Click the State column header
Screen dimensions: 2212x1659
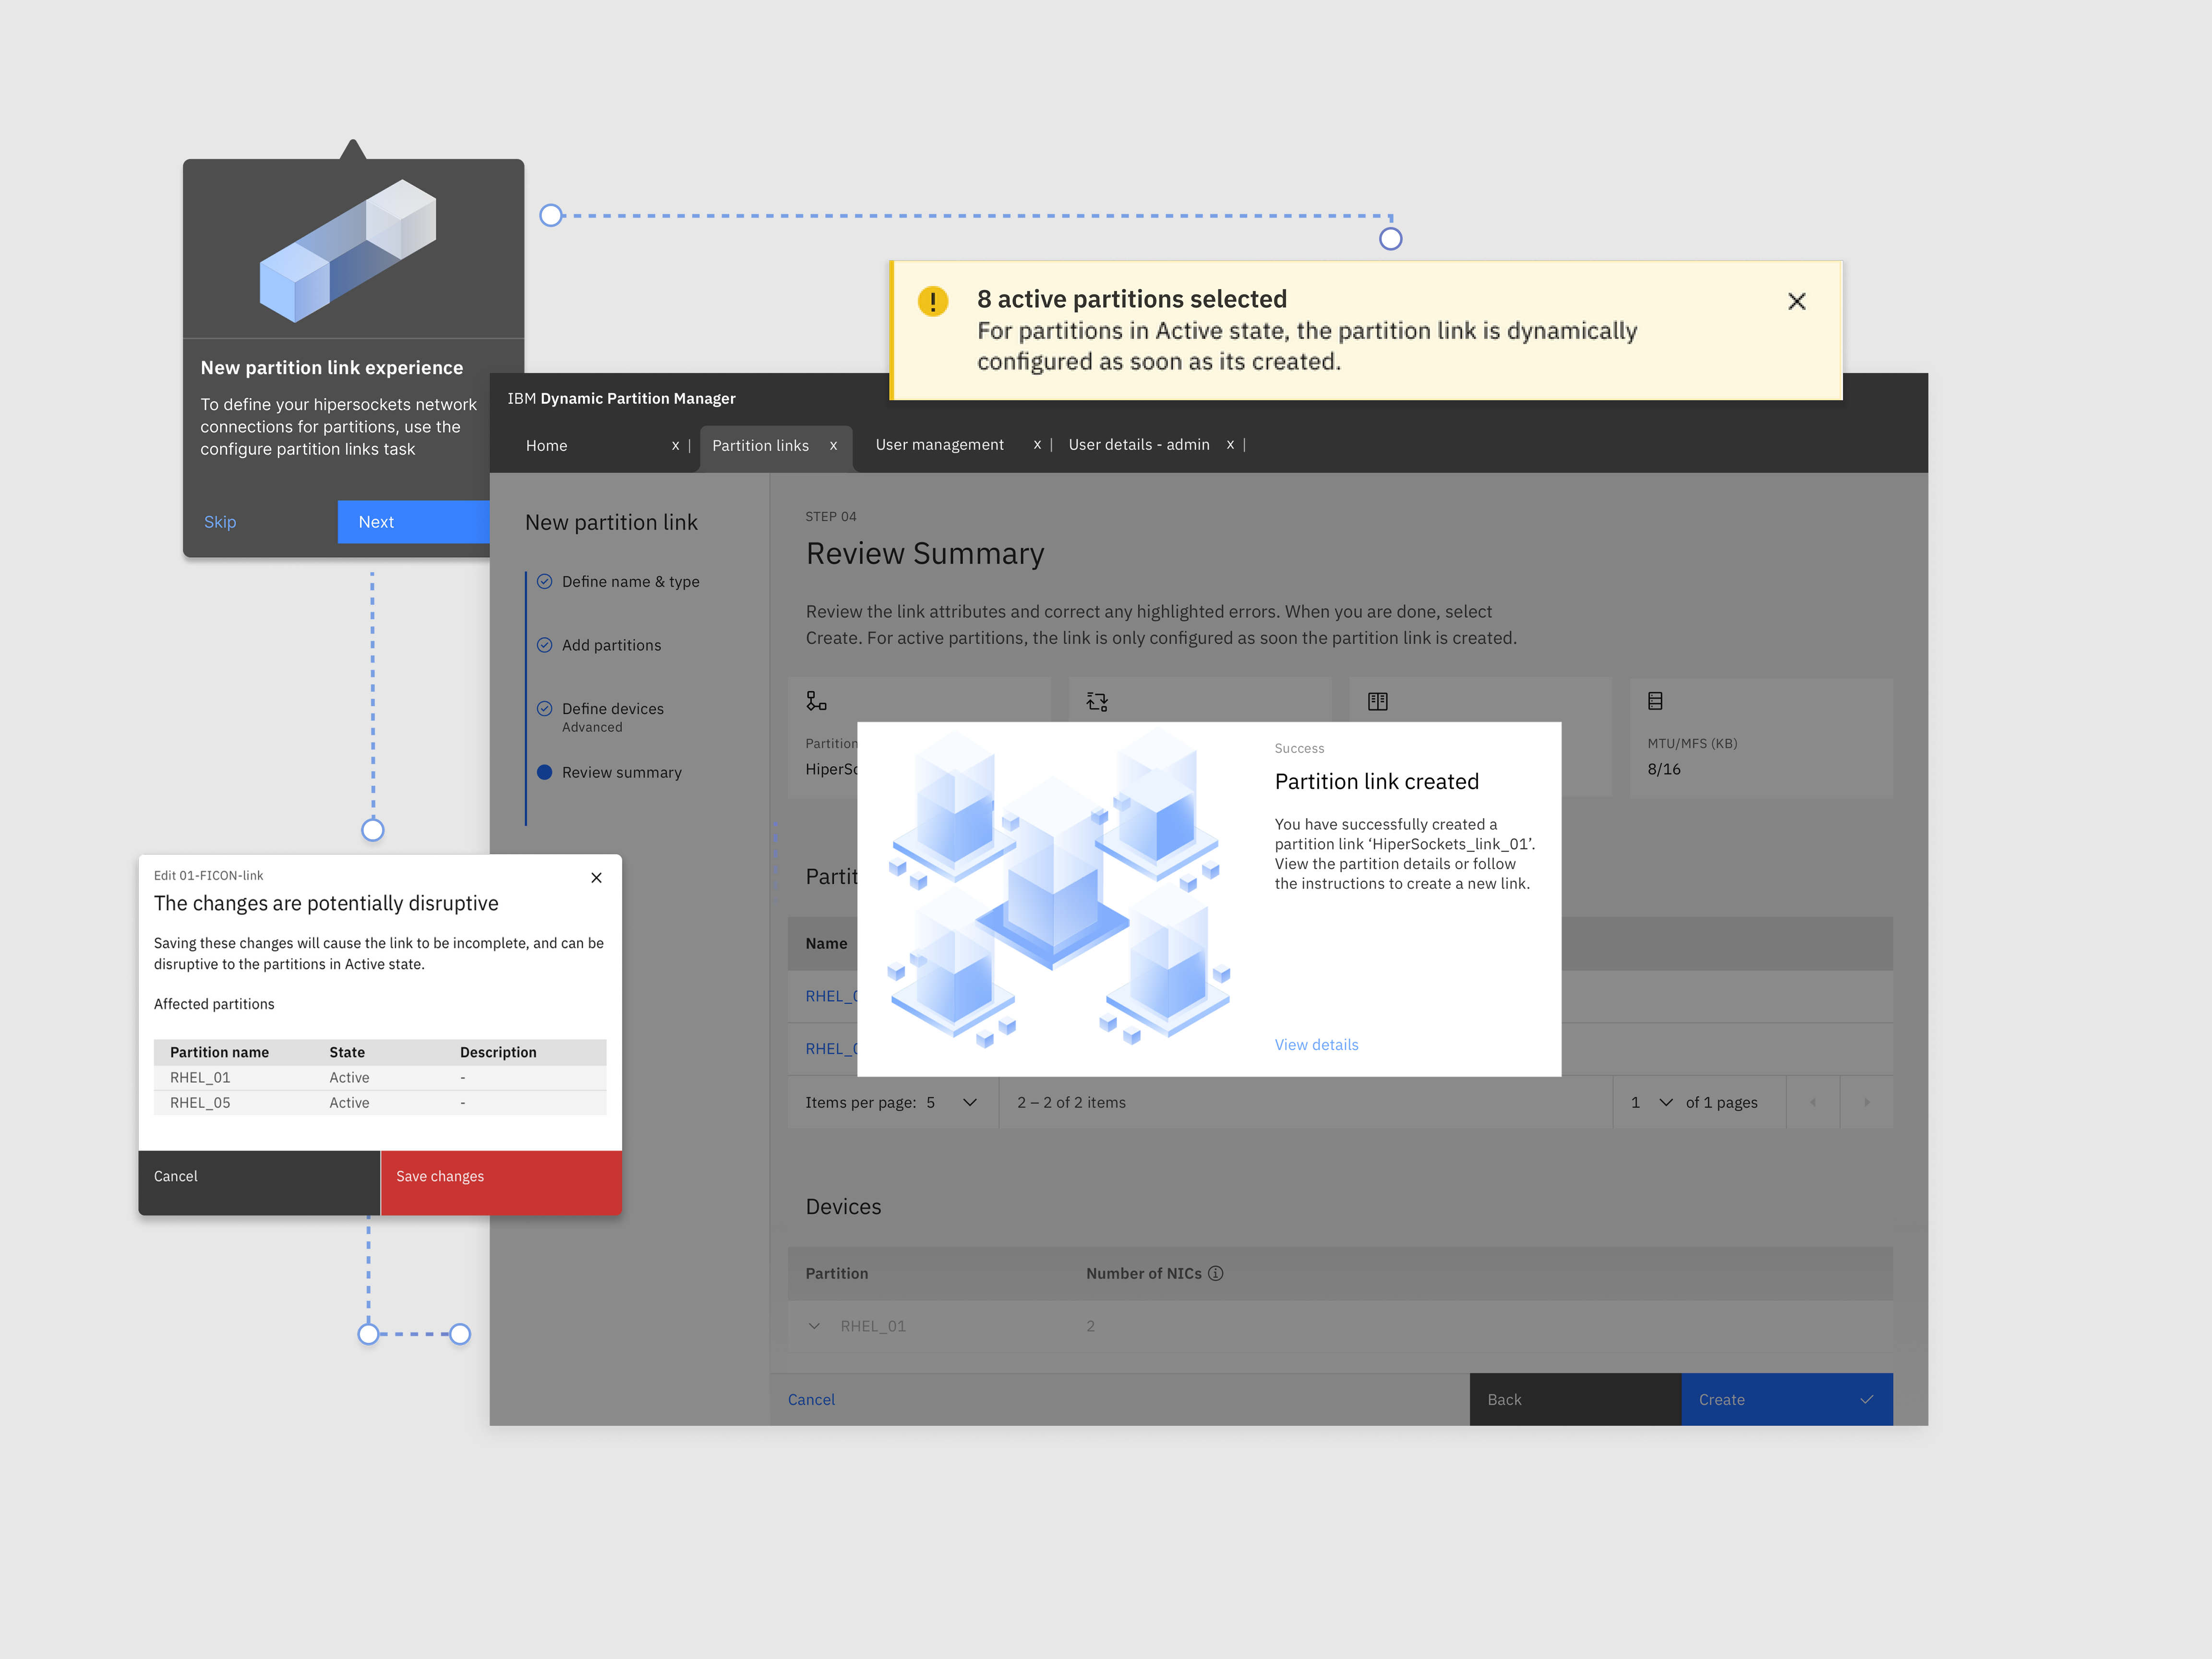tap(347, 1052)
